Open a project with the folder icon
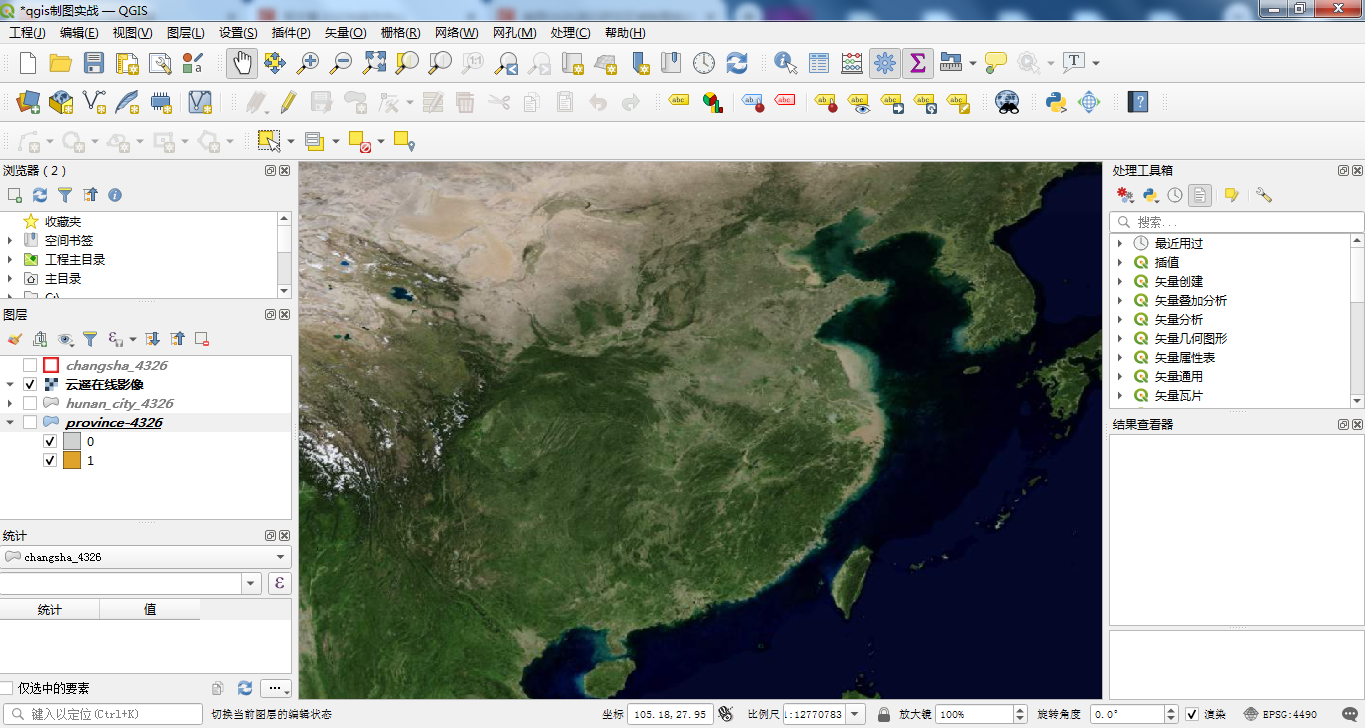 [61, 63]
